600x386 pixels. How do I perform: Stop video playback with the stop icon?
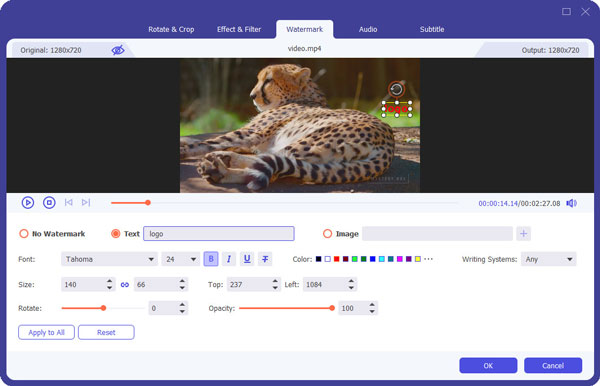(49, 202)
